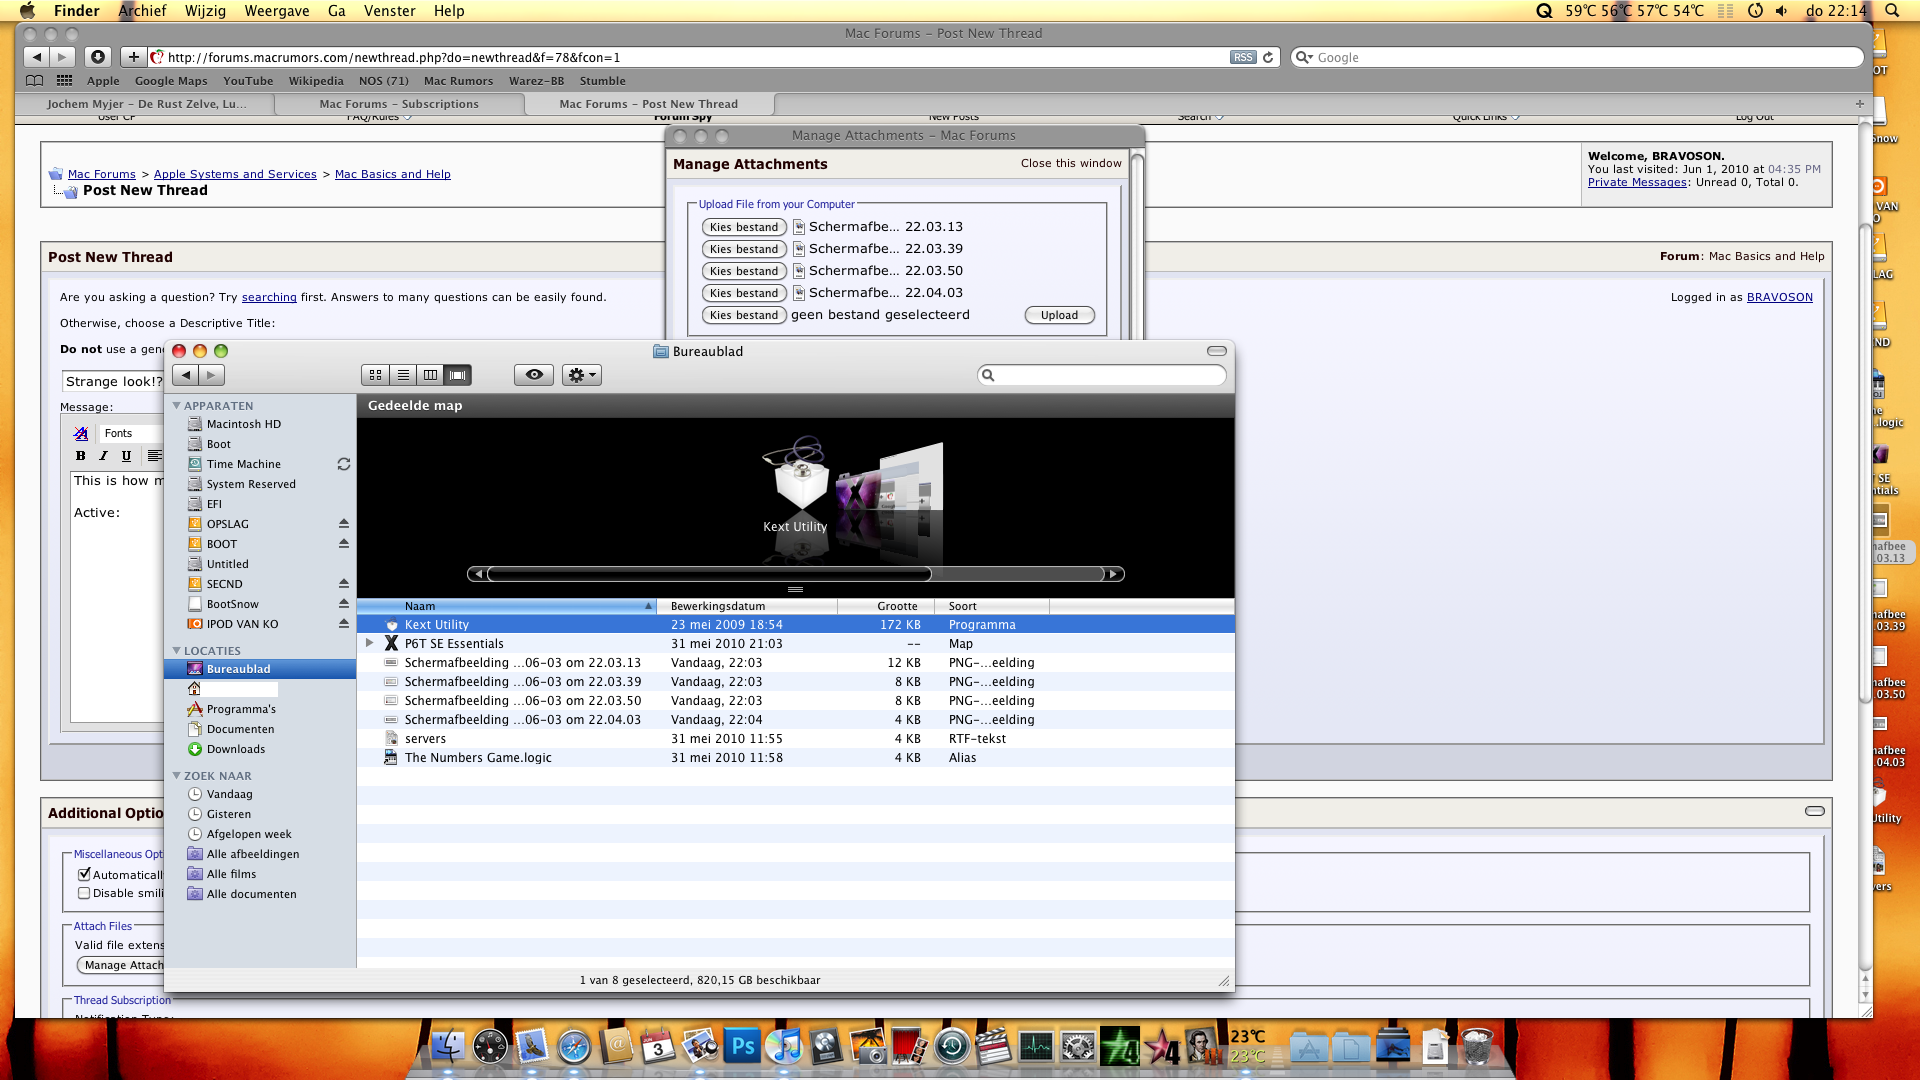Image resolution: width=1920 pixels, height=1080 pixels.
Task: Switch Finder to icon view
Action: pyautogui.click(x=375, y=375)
